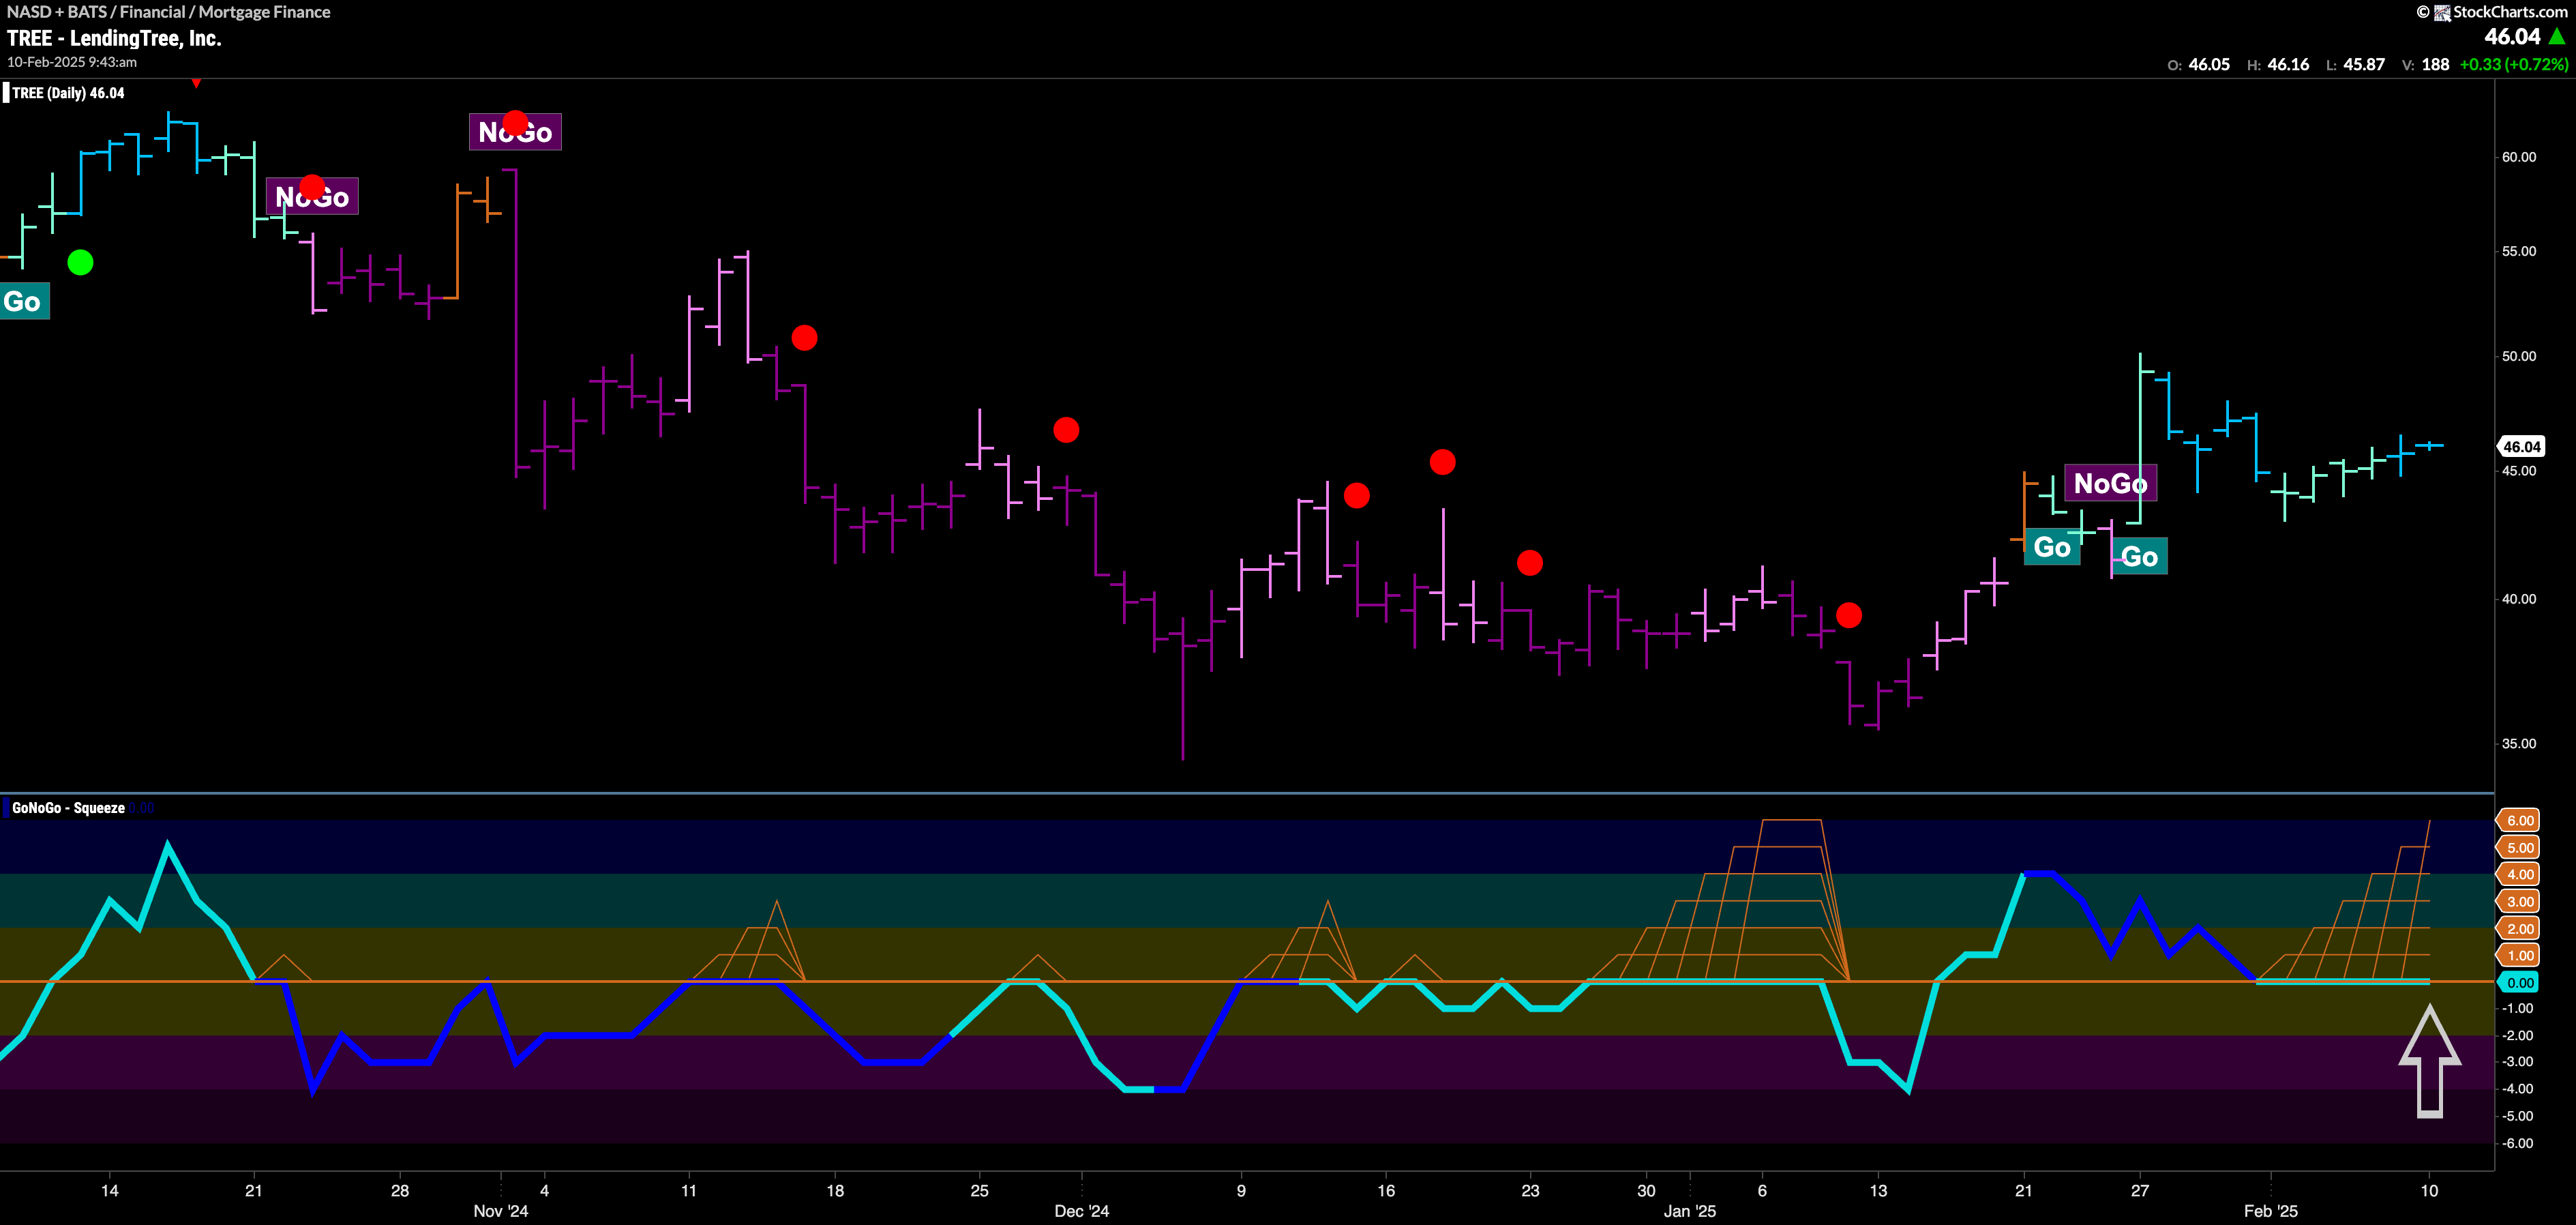Screen dimensions: 2576x1225
Task: Click the white legend marker beside TREE (Daily)
Action: tap(6, 93)
